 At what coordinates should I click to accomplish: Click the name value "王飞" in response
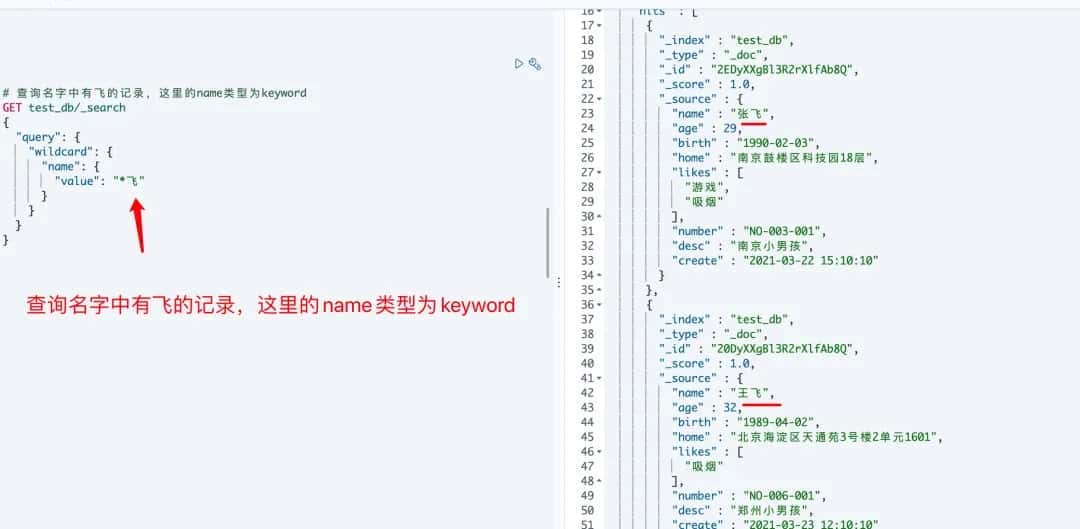tap(750, 393)
